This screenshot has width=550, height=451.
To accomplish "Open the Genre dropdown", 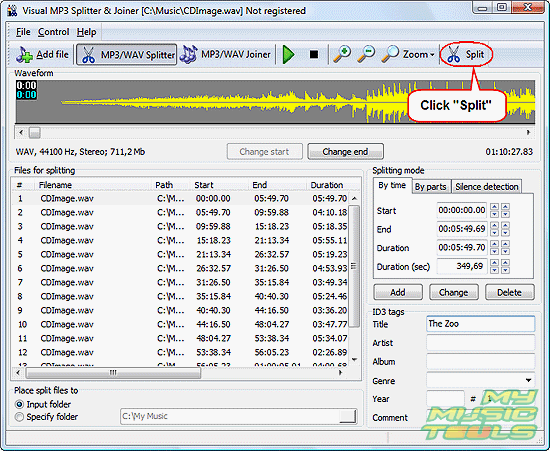I will click(x=528, y=380).
